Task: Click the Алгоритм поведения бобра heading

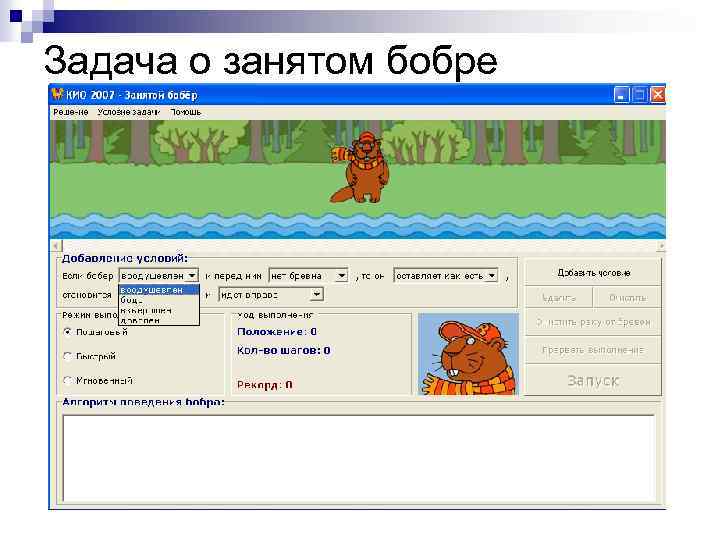Action: tap(143, 402)
